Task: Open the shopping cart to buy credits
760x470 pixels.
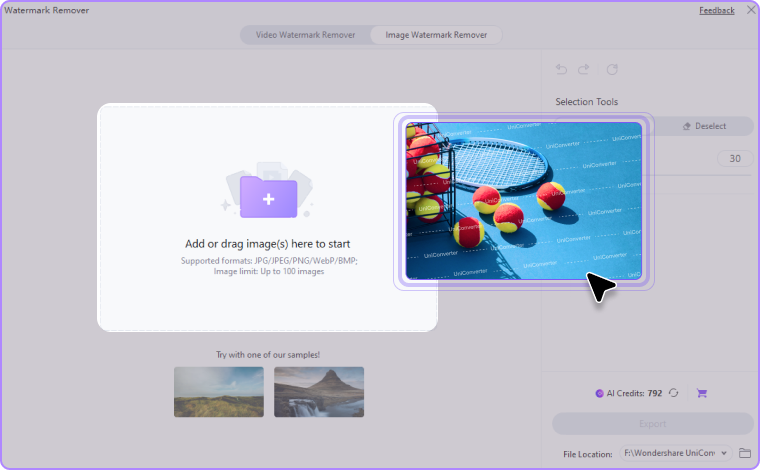Action: point(701,393)
